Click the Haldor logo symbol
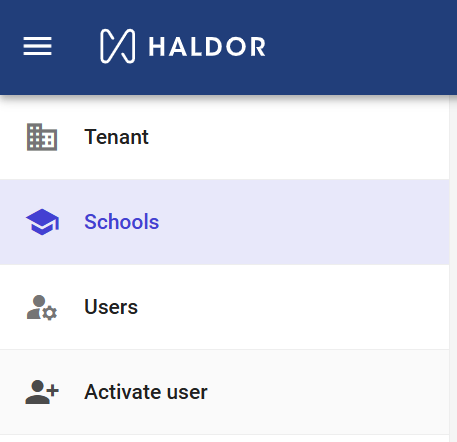Image resolution: width=457 pixels, height=442 pixels. (118, 46)
